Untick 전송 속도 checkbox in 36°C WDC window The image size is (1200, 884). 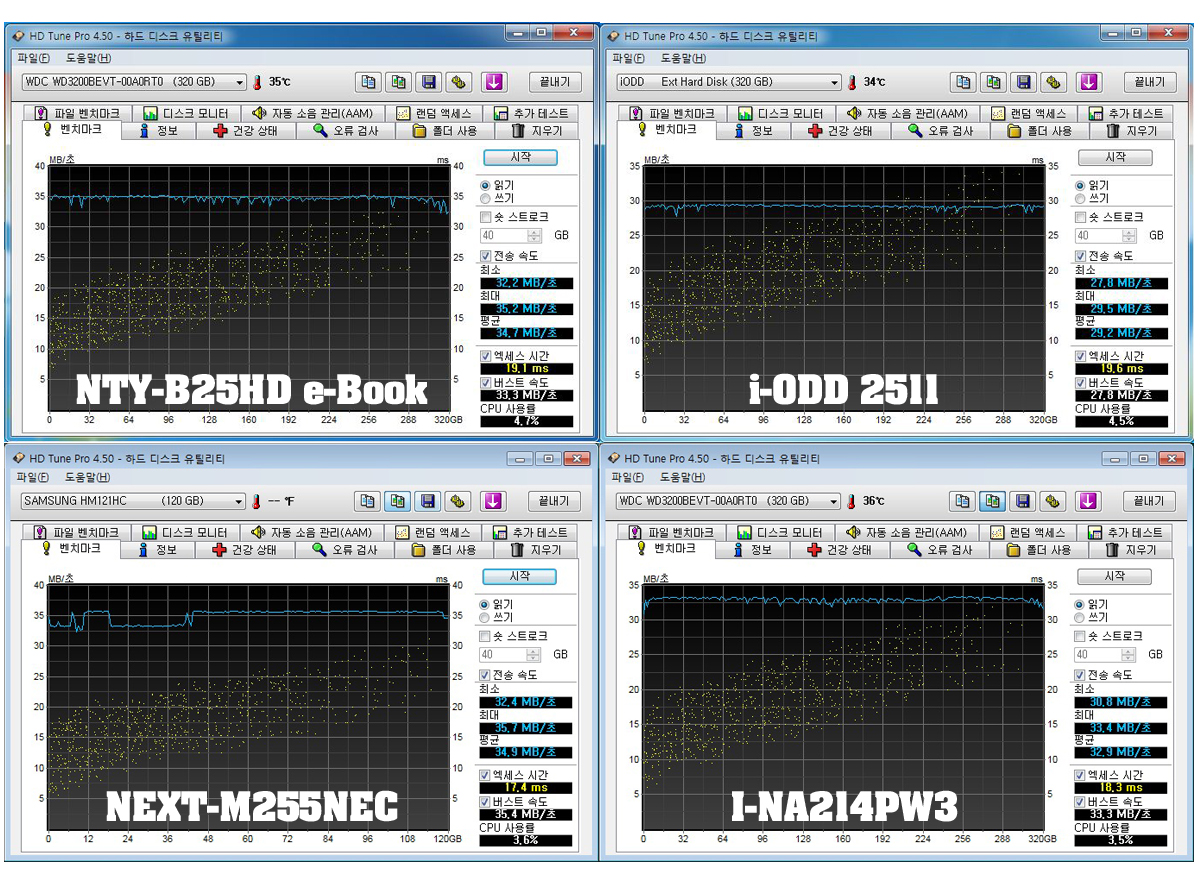1080,675
